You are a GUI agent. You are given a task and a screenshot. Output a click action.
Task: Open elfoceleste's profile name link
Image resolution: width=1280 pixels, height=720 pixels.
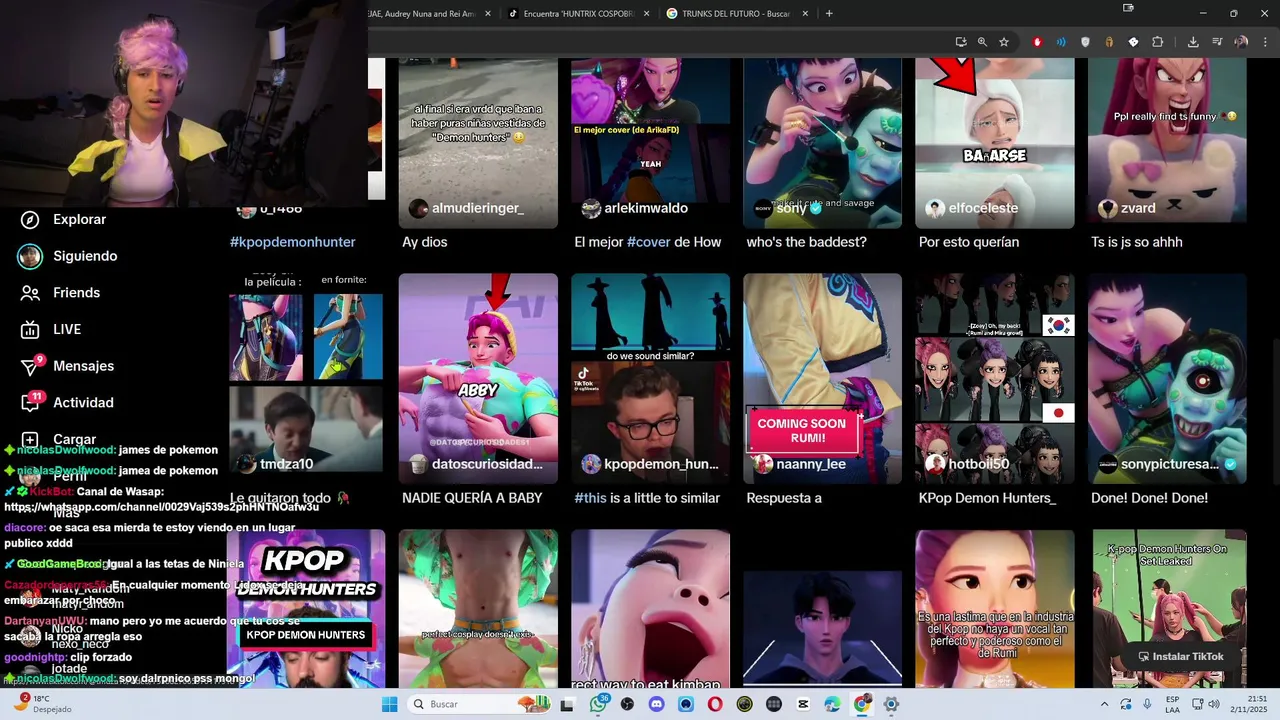pyautogui.click(x=983, y=208)
